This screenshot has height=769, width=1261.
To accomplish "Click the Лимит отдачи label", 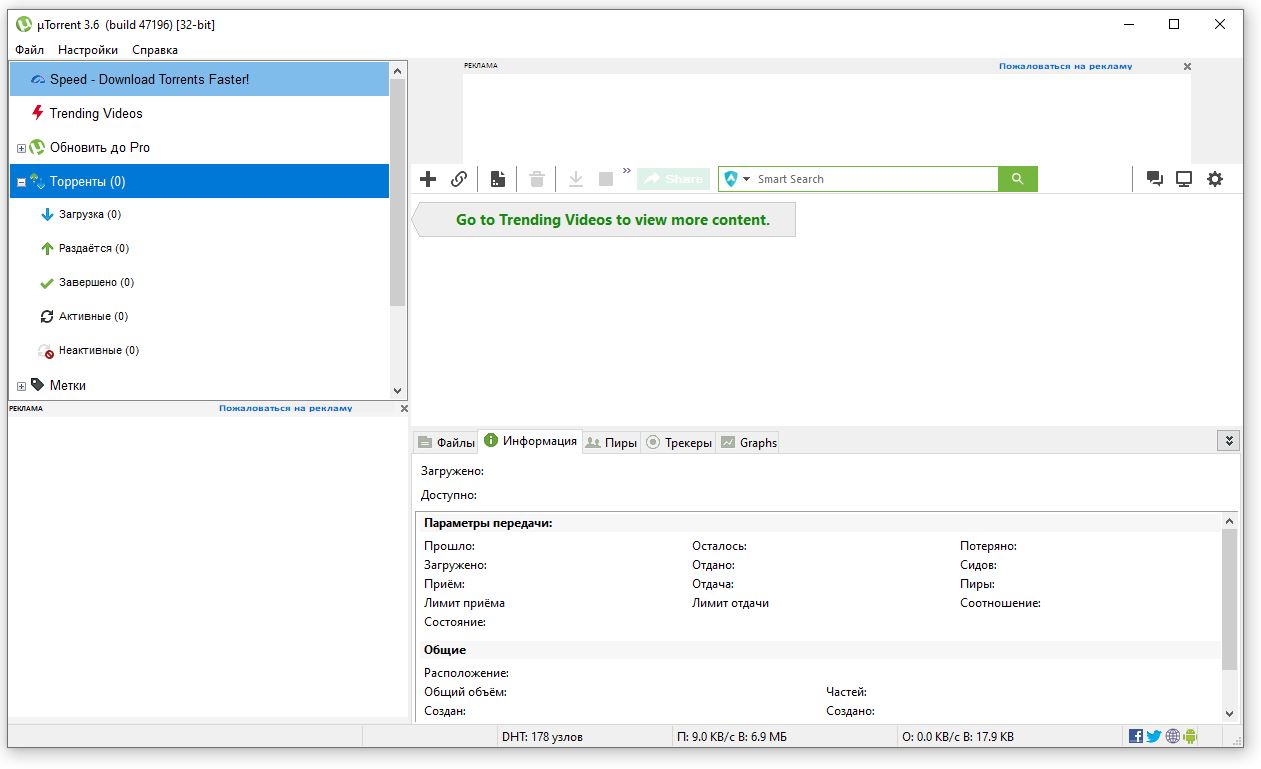I will click(x=730, y=603).
